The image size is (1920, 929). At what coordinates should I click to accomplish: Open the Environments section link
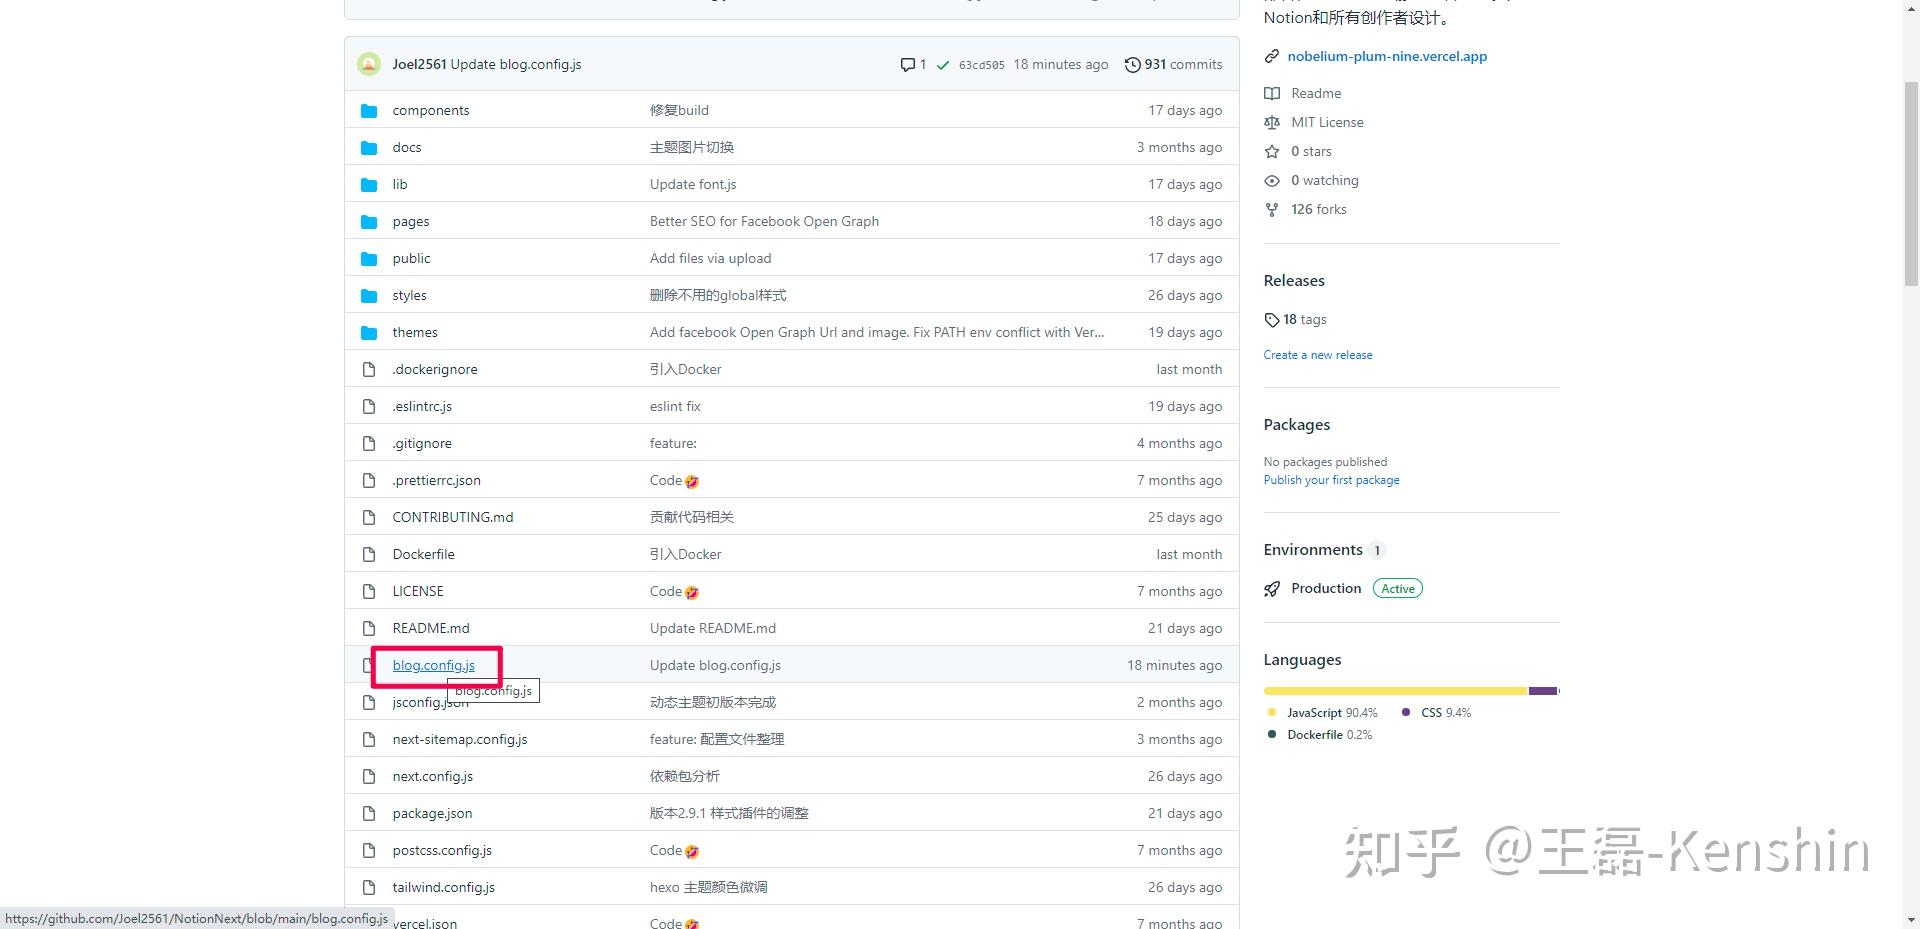click(1323, 550)
